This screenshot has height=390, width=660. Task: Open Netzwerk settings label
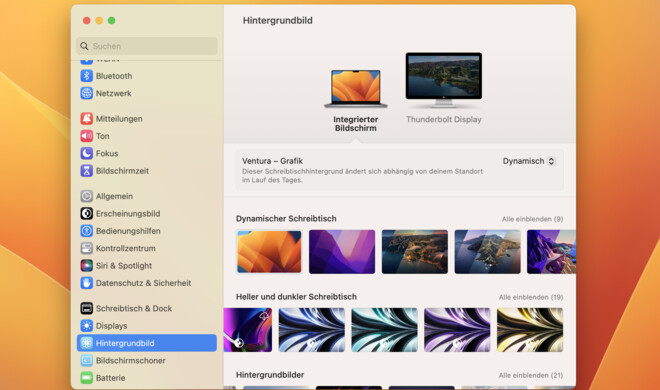pyautogui.click(x=114, y=93)
